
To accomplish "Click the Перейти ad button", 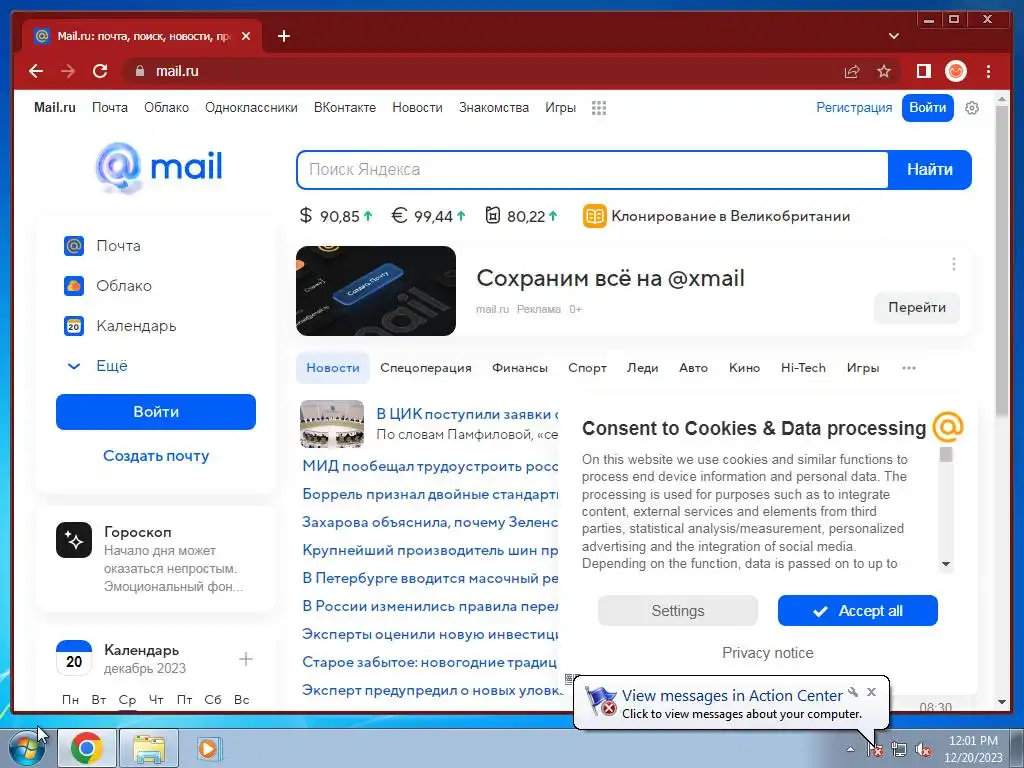I will 917,308.
